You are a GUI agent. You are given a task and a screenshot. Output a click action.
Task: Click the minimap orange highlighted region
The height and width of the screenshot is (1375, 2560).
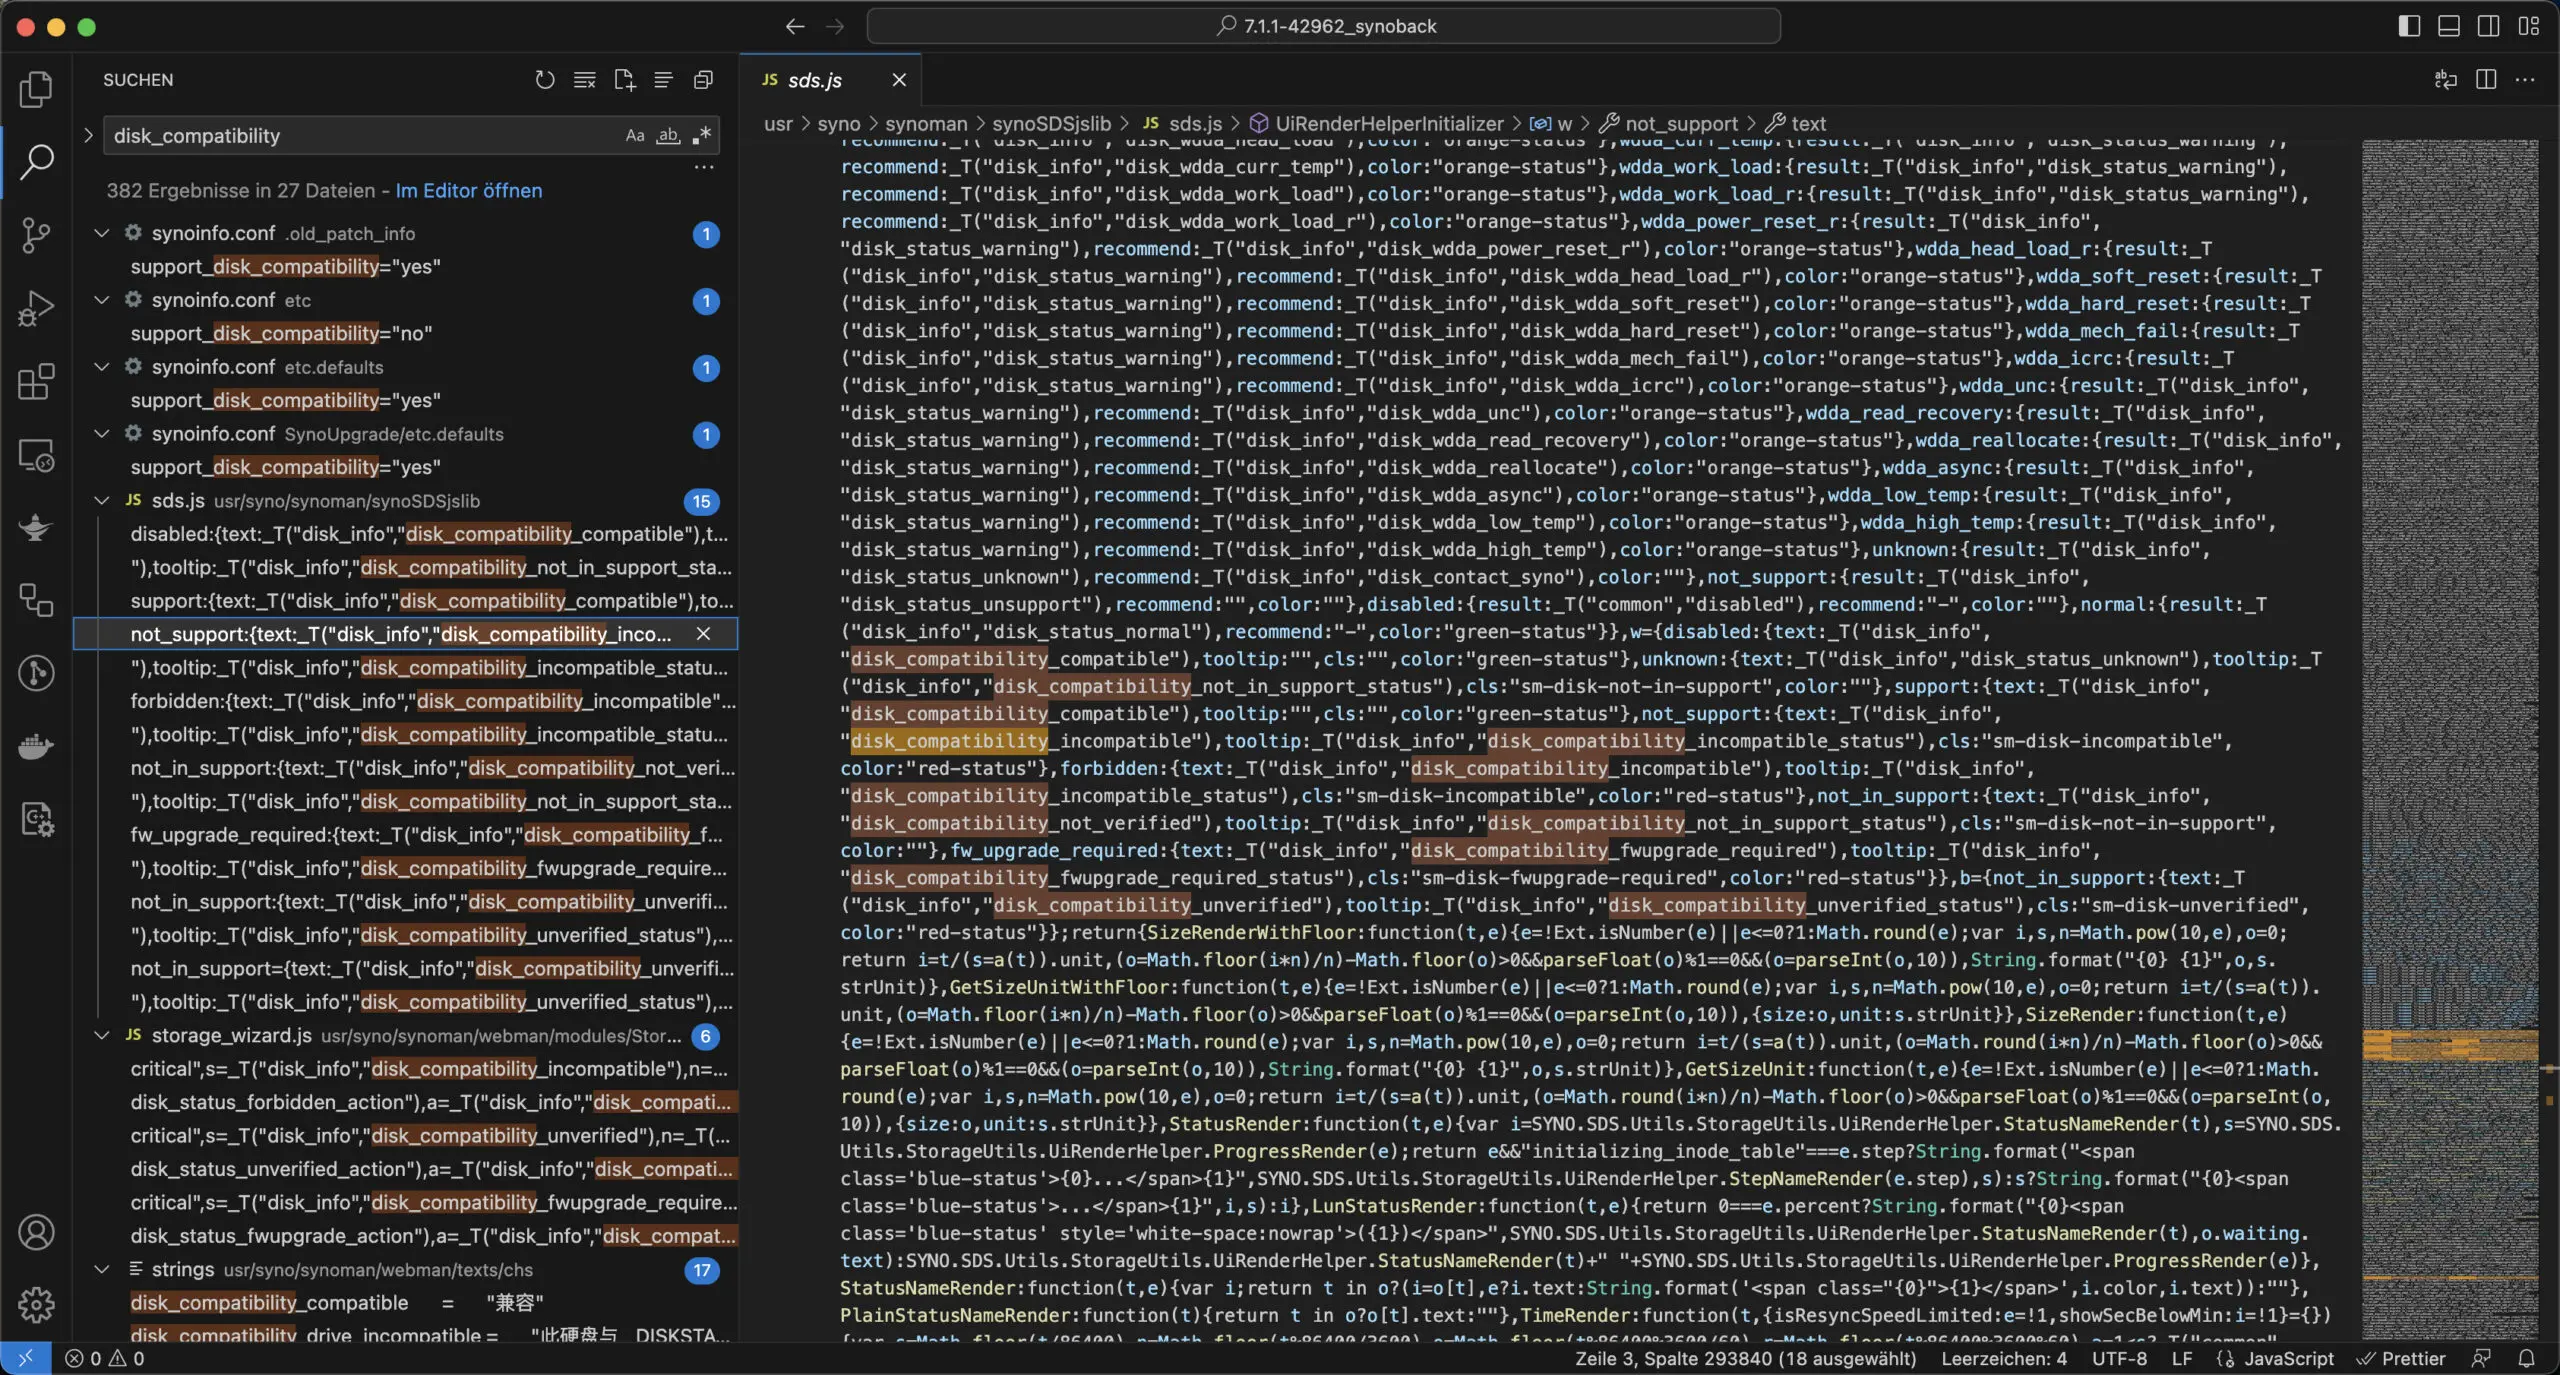(2448, 1046)
